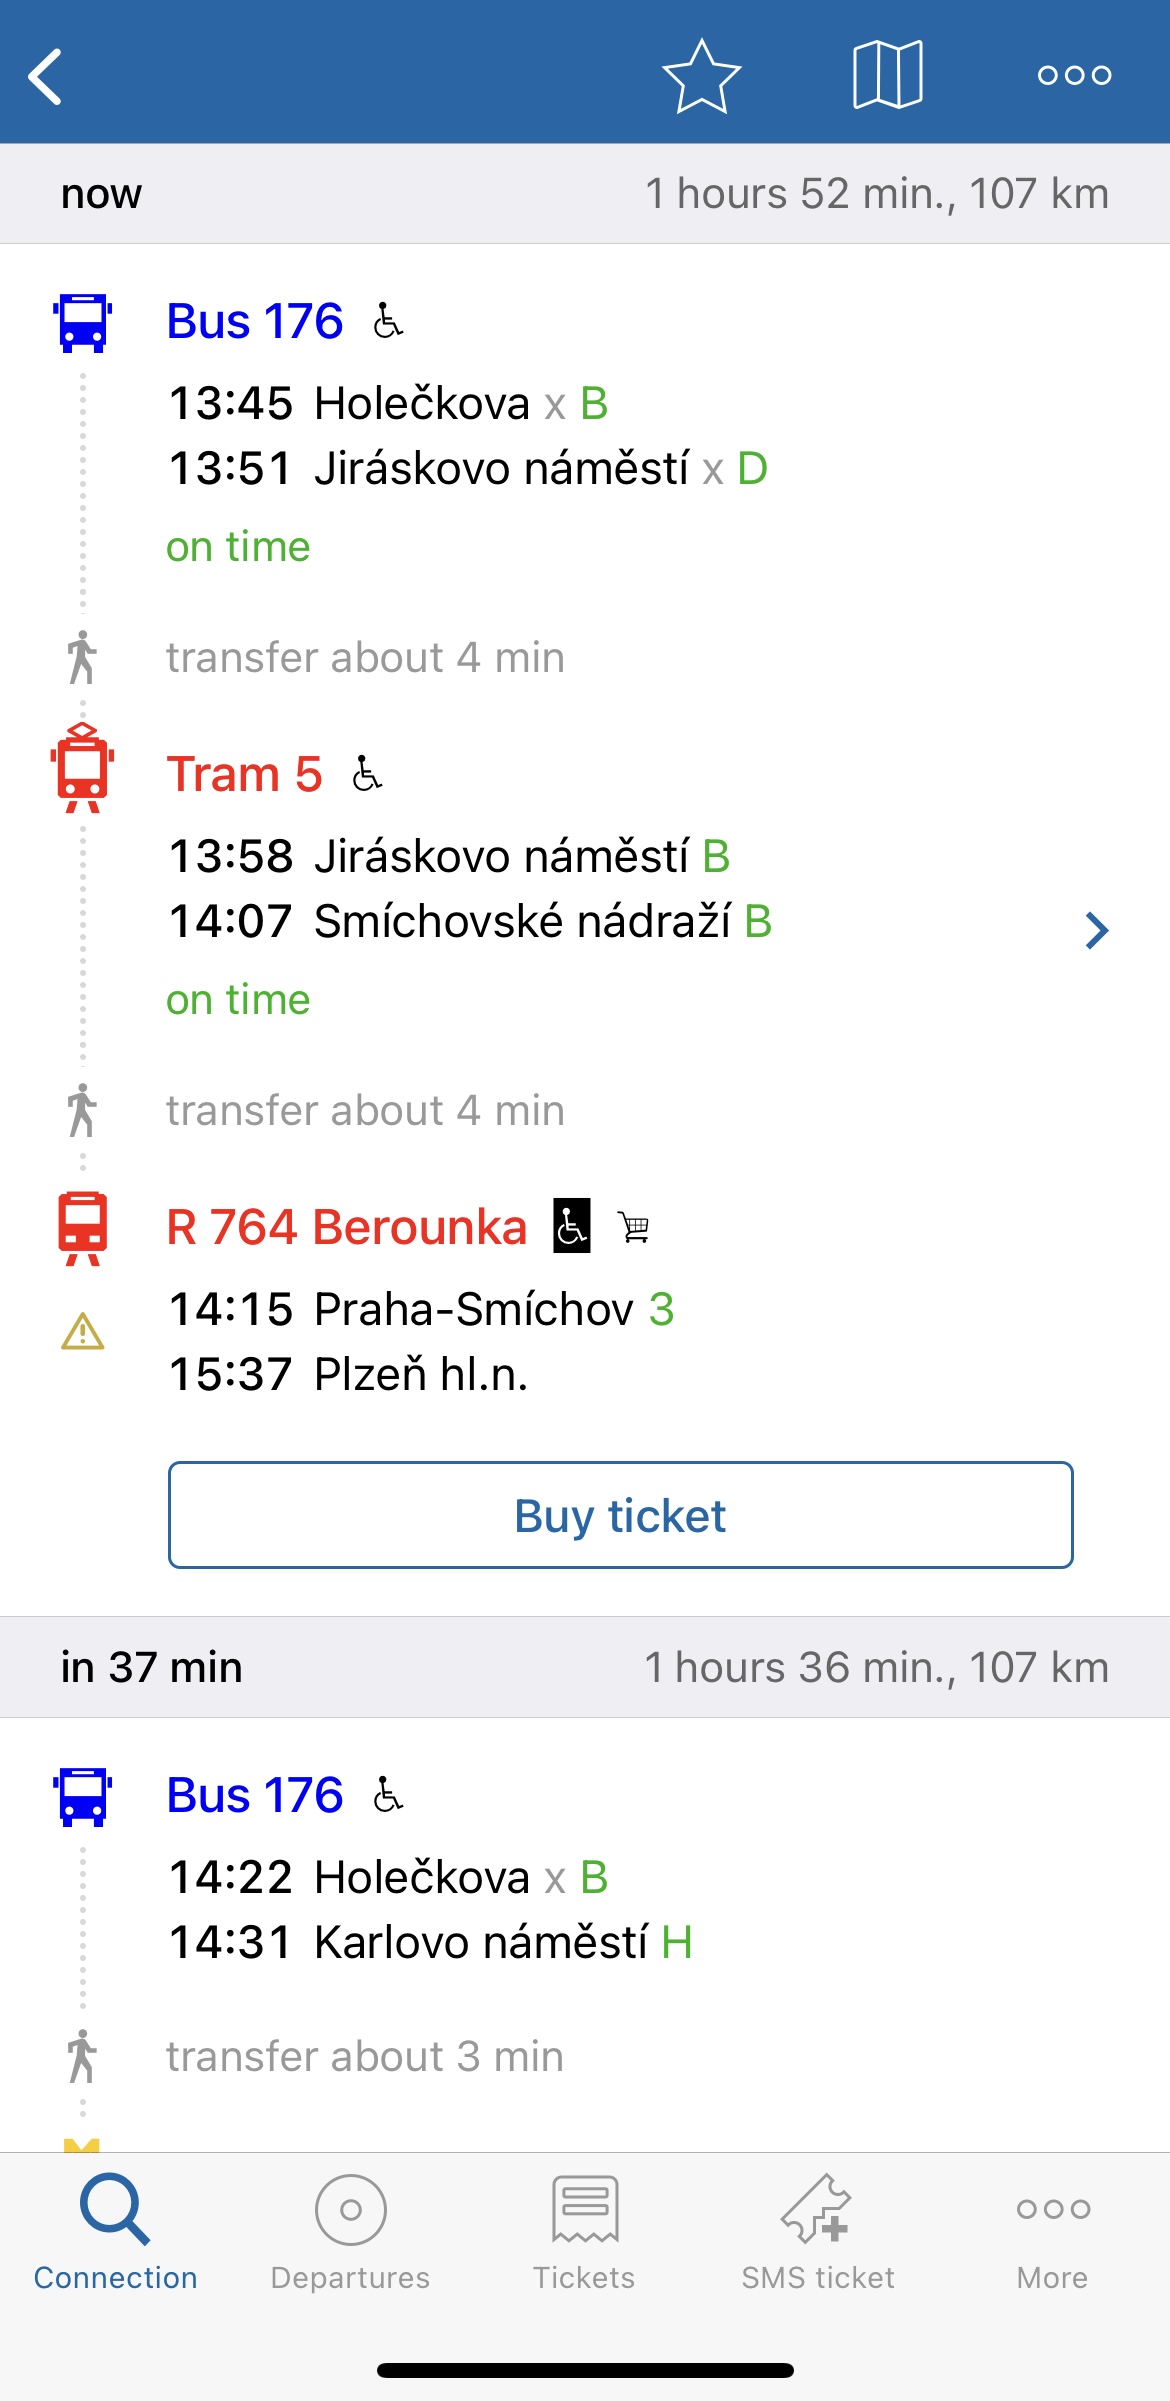The image size is (1170, 2401).
Task: Open the 'in 37 min' connection header
Action: (x=585, y=1667)
